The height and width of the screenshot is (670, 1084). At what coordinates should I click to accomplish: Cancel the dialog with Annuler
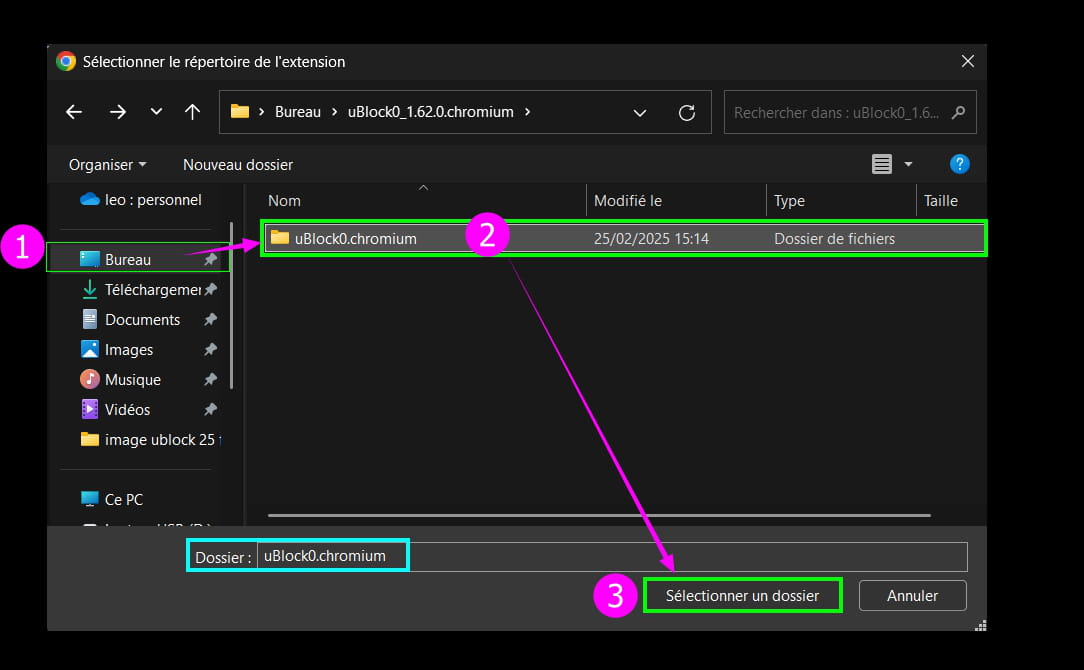tap(913, 595)
